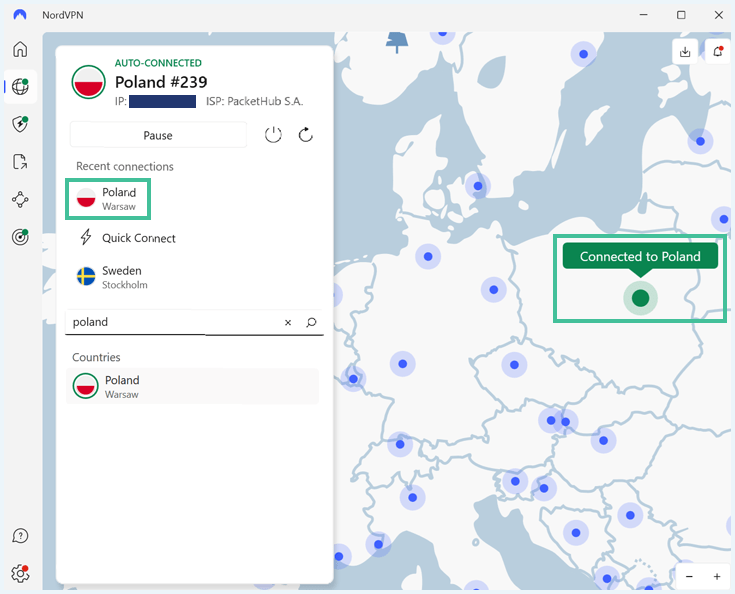Open the help chat icon
735x594 pixels.
[x=20, y=535]
